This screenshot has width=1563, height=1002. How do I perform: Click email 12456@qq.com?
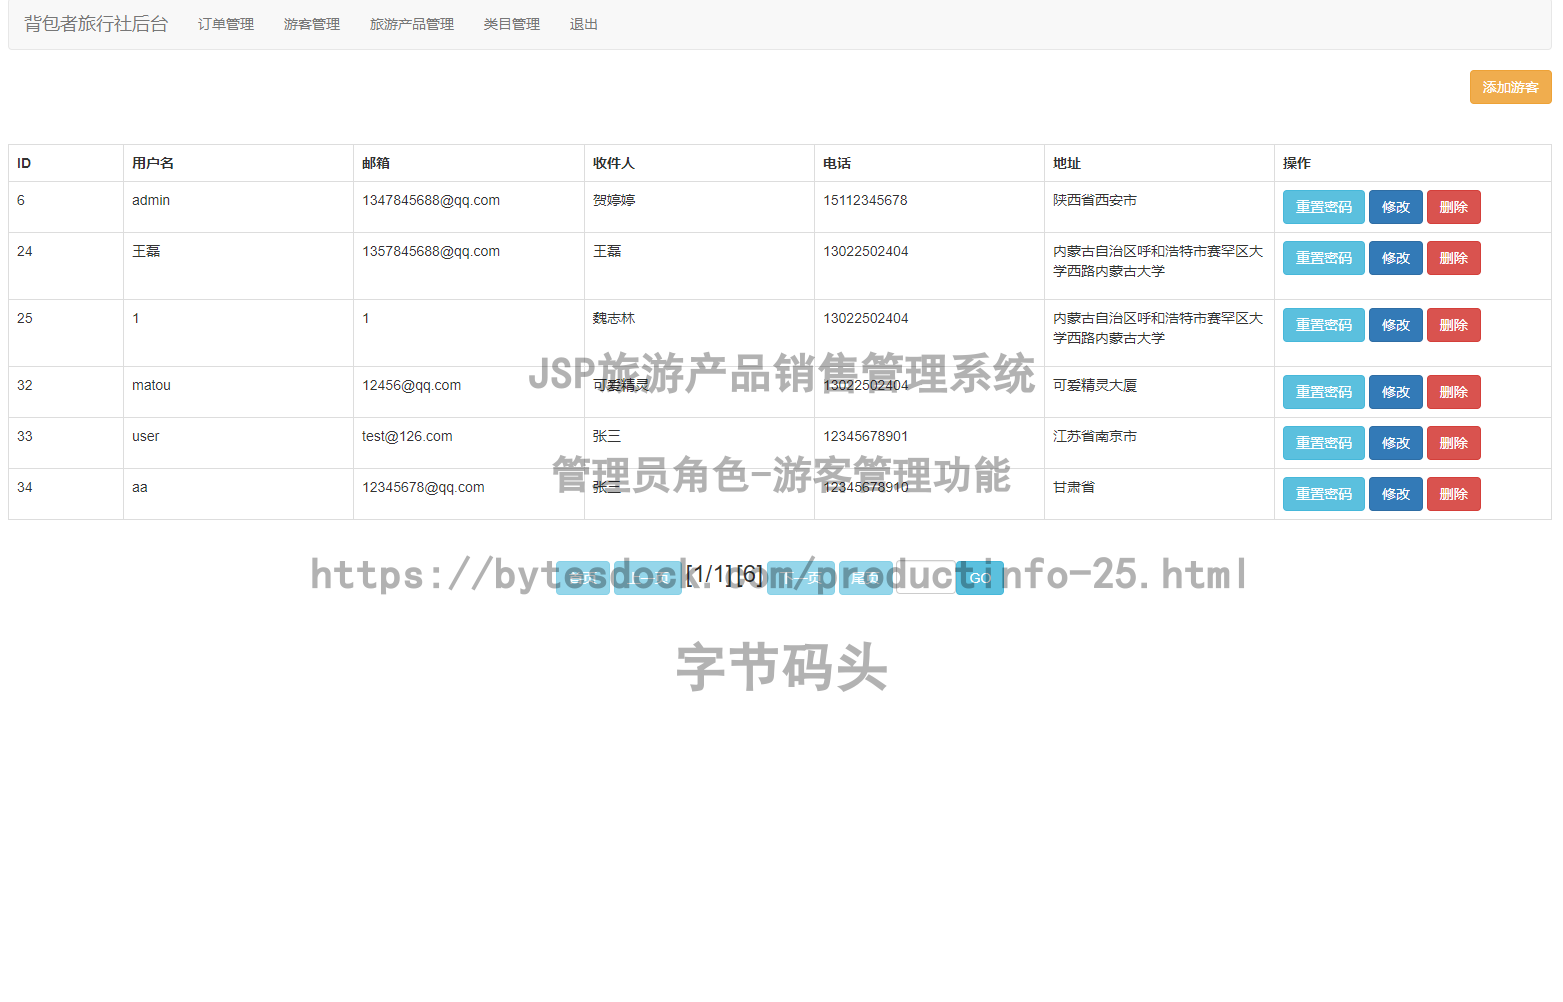click(x=412, y=385)
